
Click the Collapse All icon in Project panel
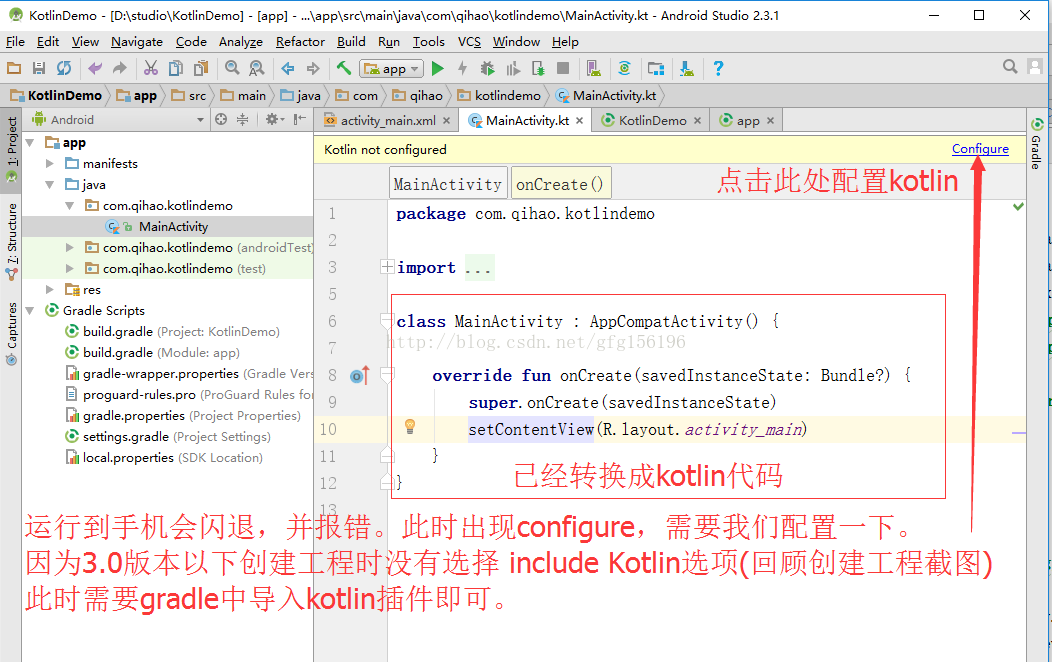pyautogui.click(x=242, y=119)
